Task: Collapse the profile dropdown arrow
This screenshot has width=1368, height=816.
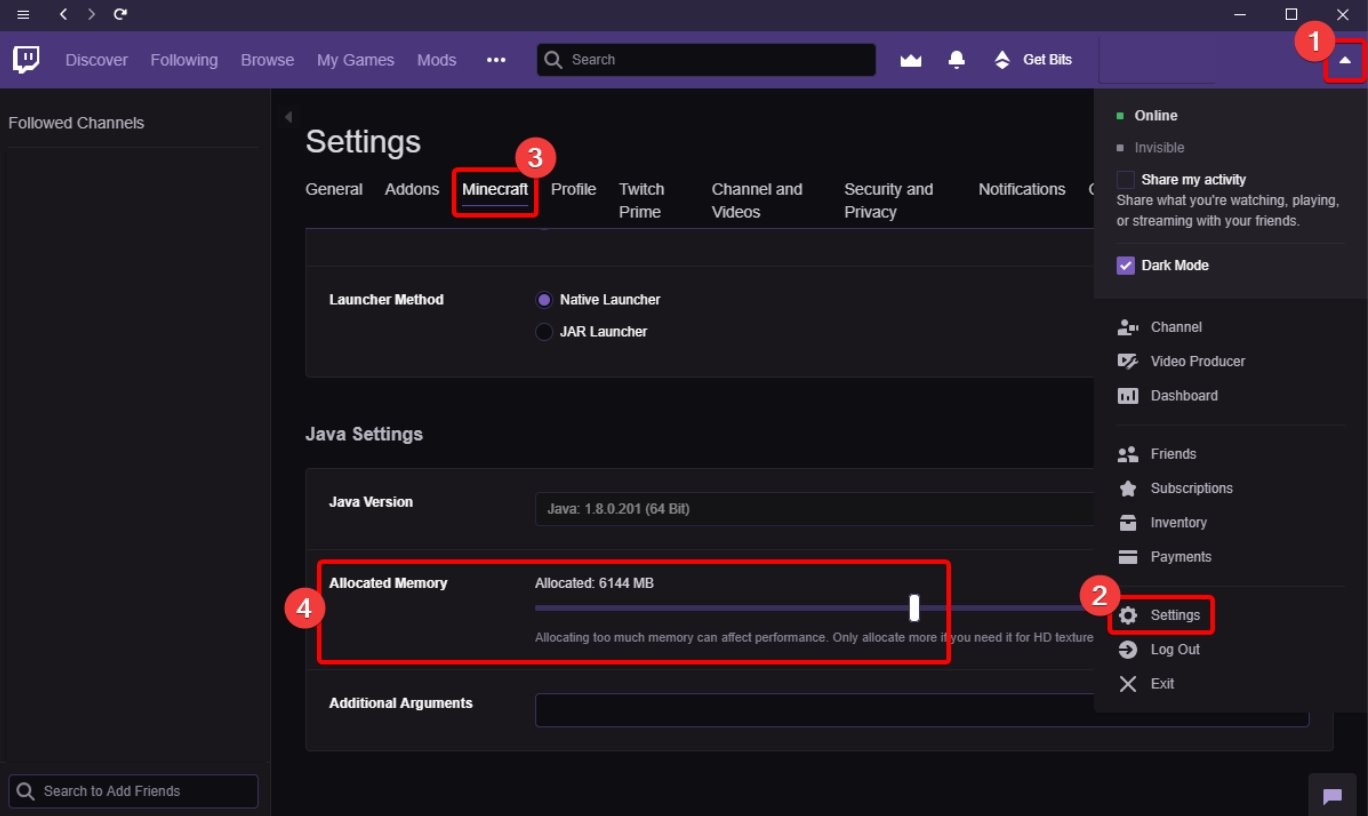Action: (1345, 61)
